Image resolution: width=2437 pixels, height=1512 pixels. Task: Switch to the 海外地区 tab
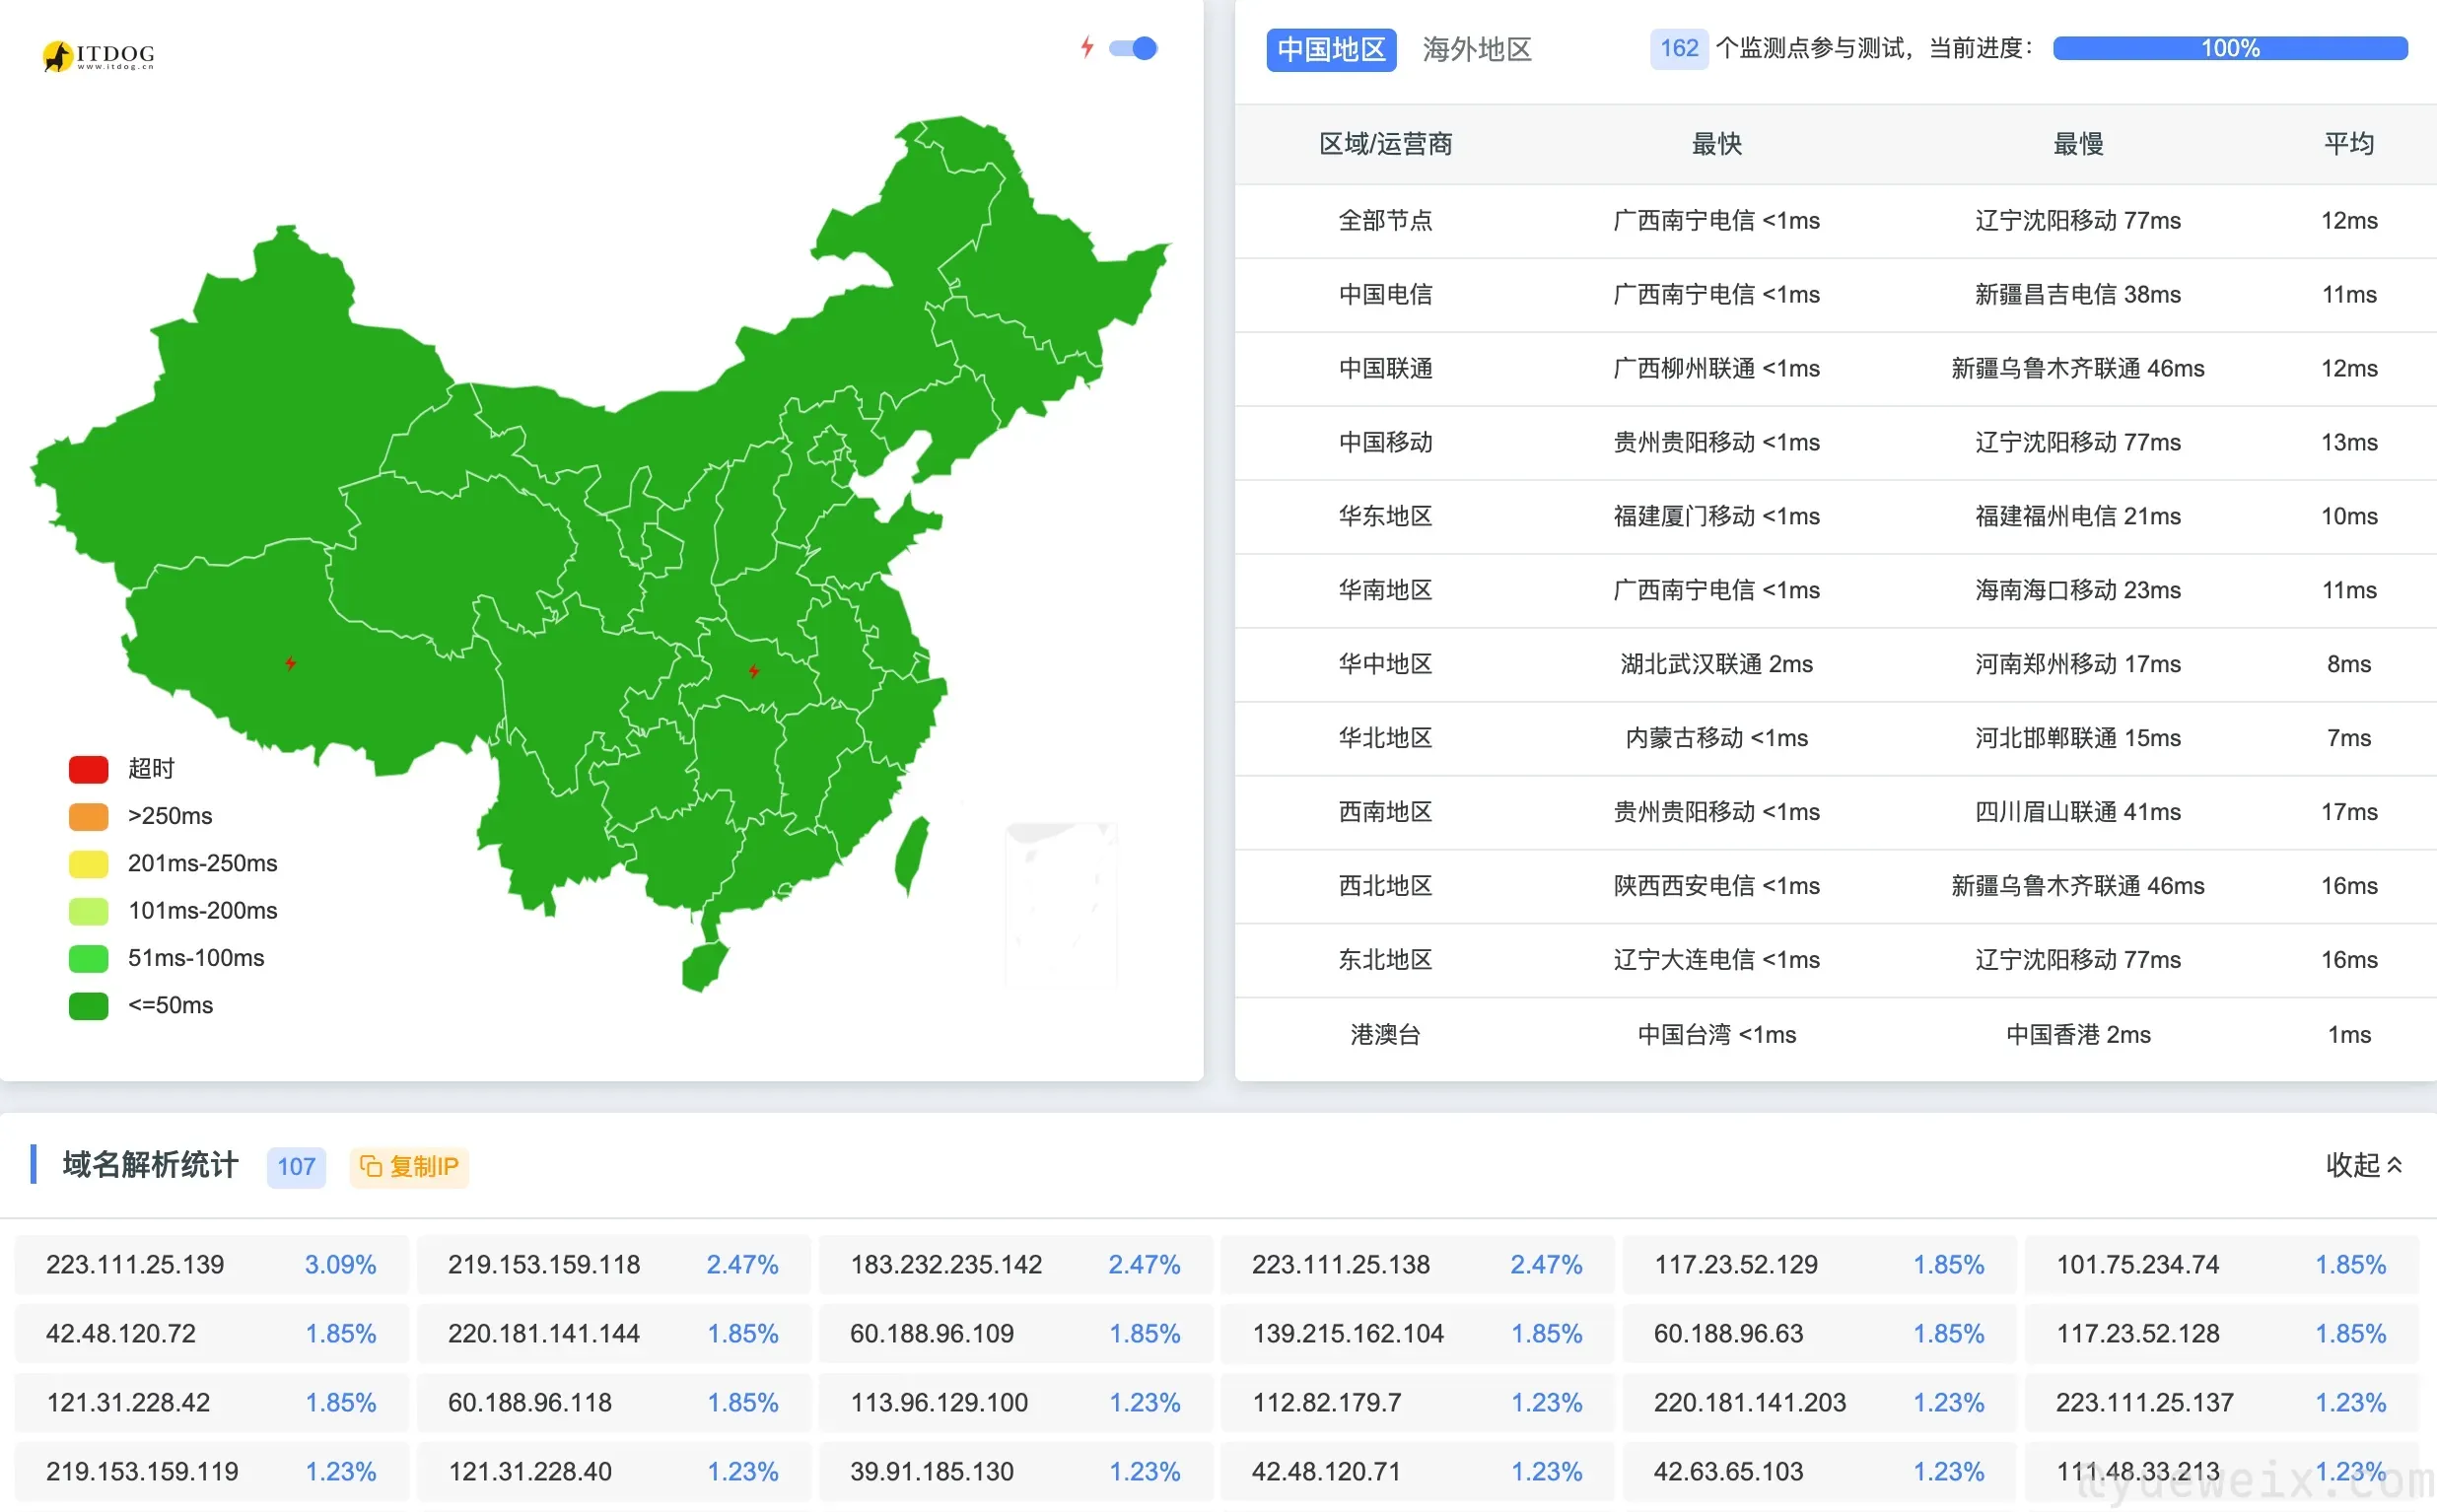[x=1477, y=50]
